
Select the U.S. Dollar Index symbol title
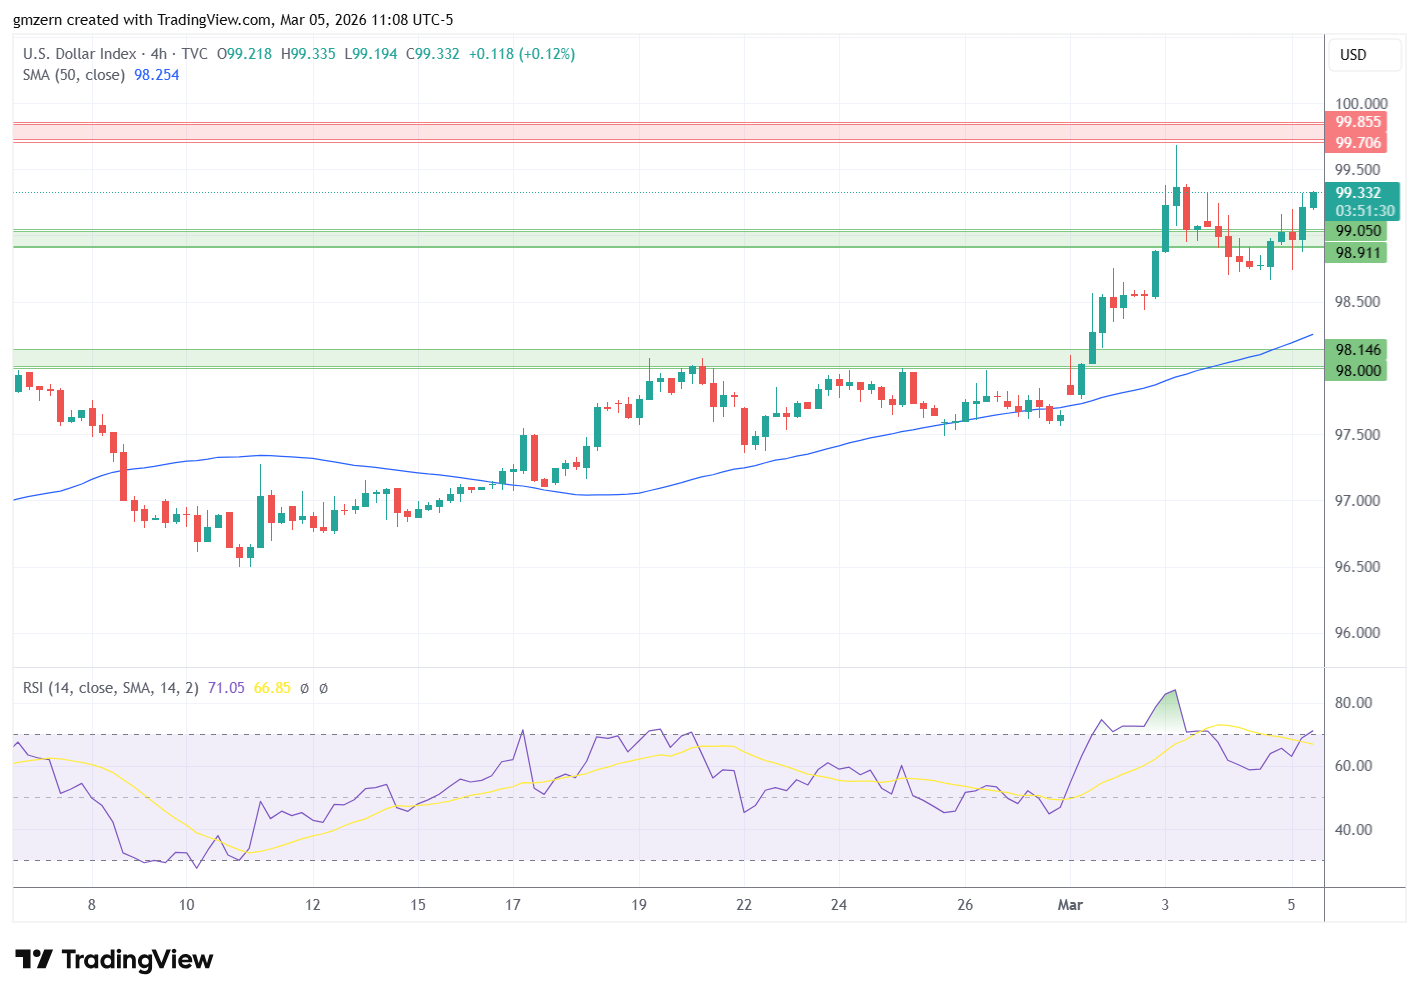click(80, 54)
